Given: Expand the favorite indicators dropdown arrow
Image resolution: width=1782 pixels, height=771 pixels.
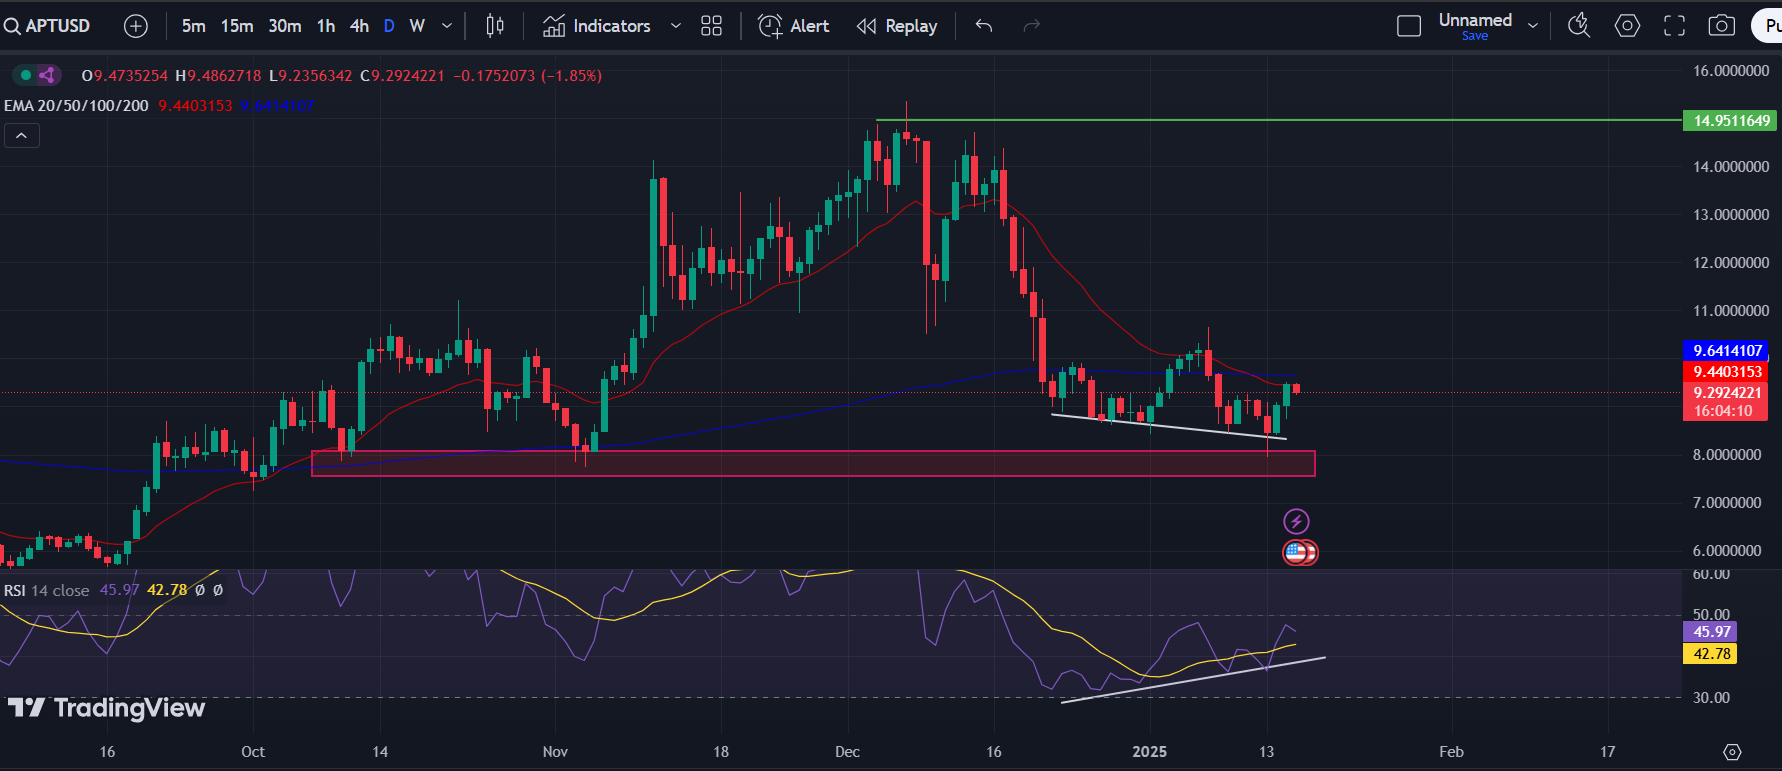Looking at the screenshot, I should point(675,26).
